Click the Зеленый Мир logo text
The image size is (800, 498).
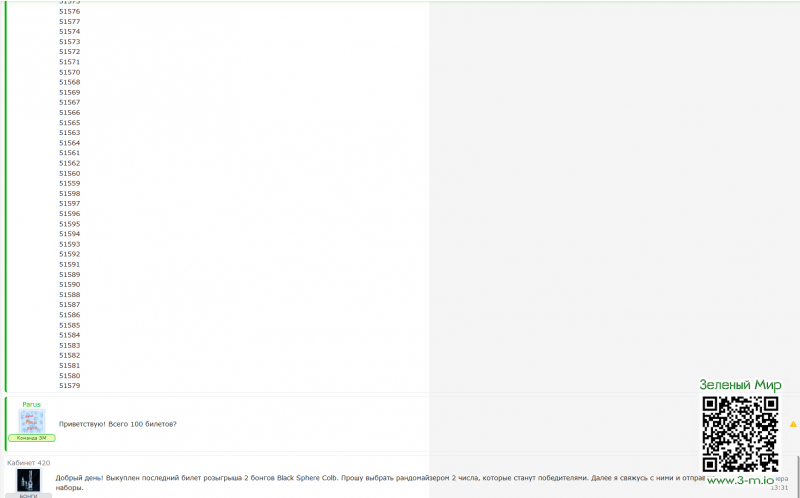(740, 385)
